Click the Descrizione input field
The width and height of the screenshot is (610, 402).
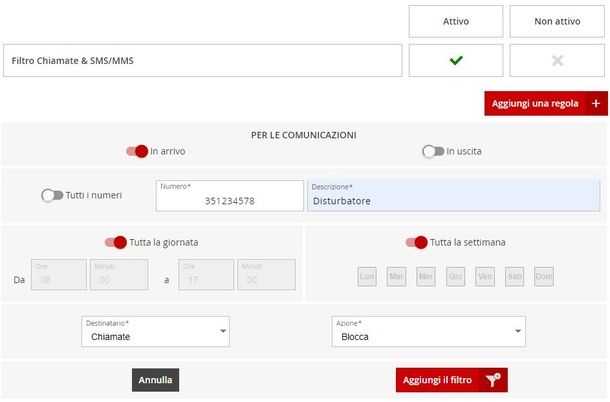click(x=454, y=195)
